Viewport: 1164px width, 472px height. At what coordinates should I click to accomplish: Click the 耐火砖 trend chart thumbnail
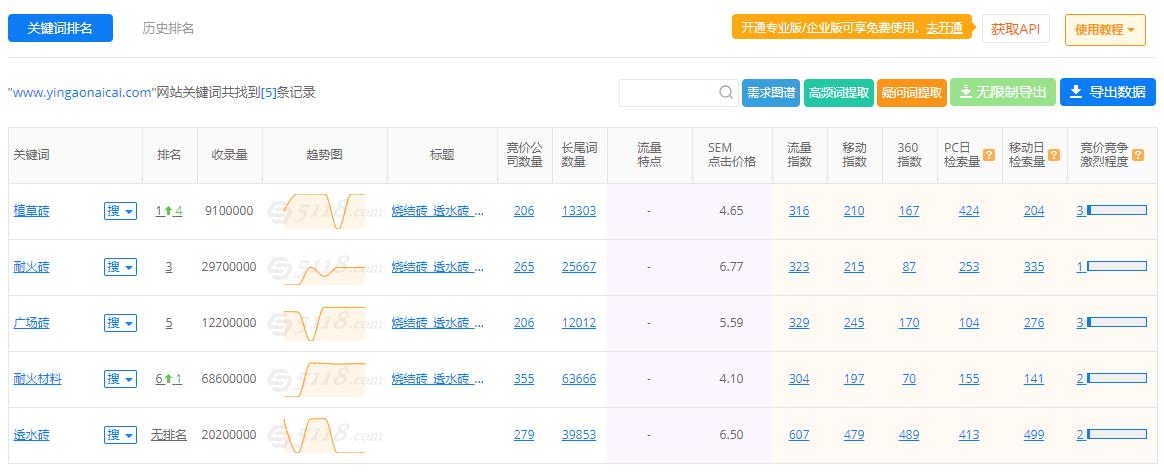pos(324,267)
